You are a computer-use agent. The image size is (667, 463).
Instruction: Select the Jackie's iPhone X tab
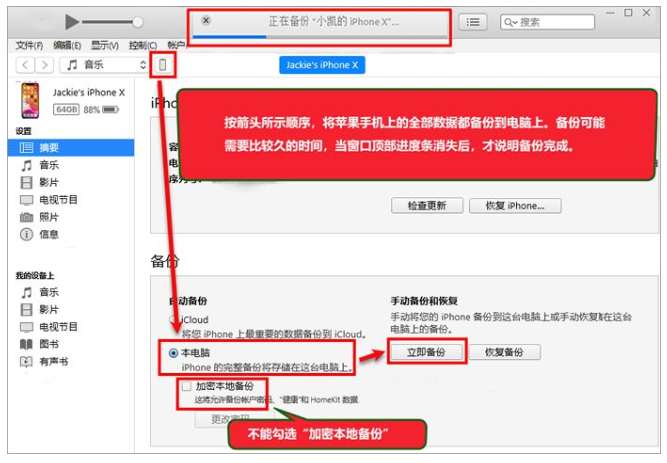tap(322, 65)
